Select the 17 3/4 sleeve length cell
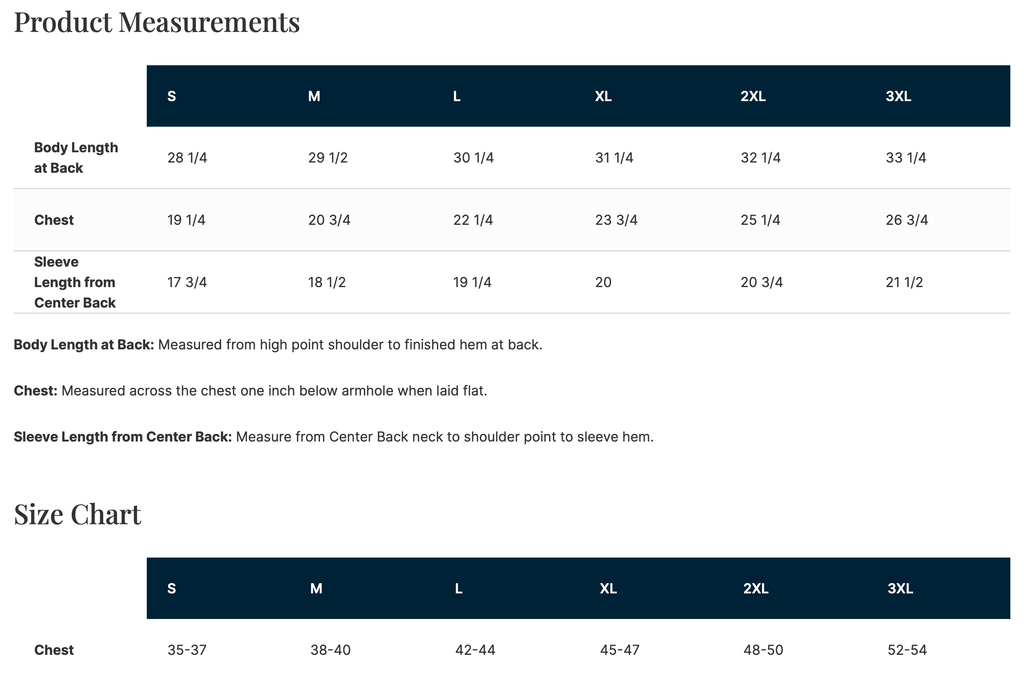 [x=187, y=282]
